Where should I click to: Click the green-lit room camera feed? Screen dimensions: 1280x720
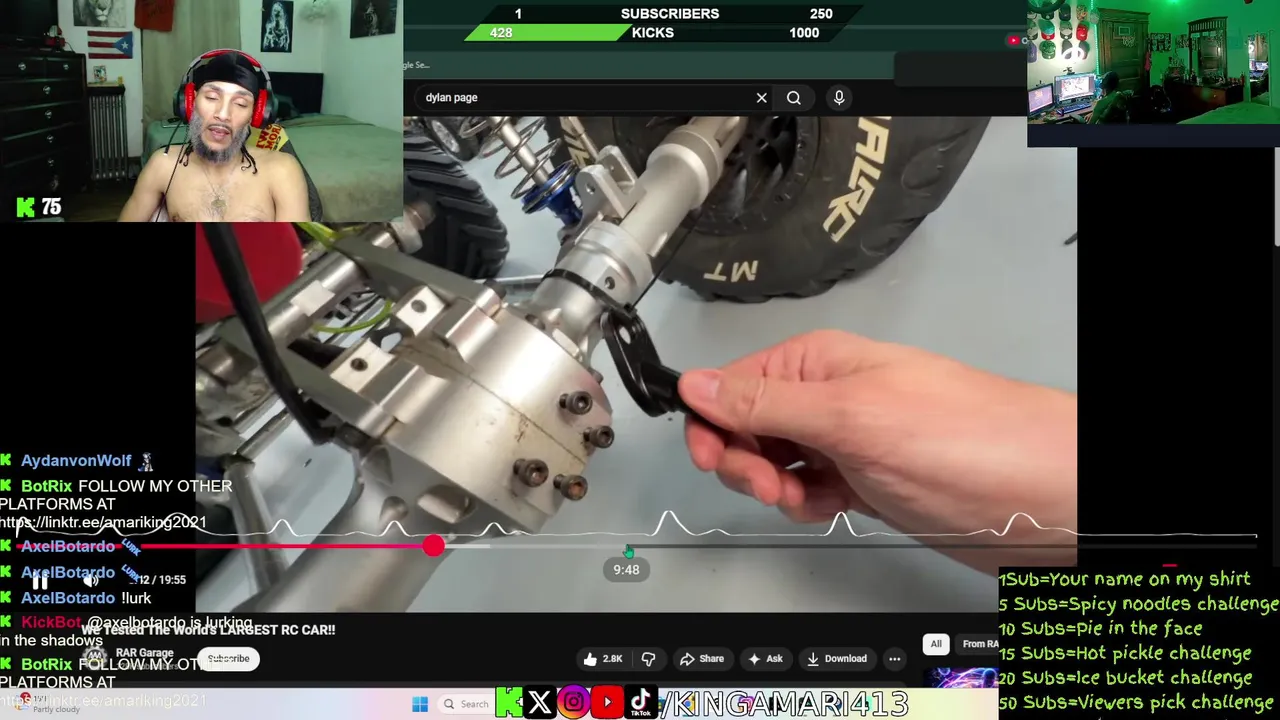(1153, 62)
